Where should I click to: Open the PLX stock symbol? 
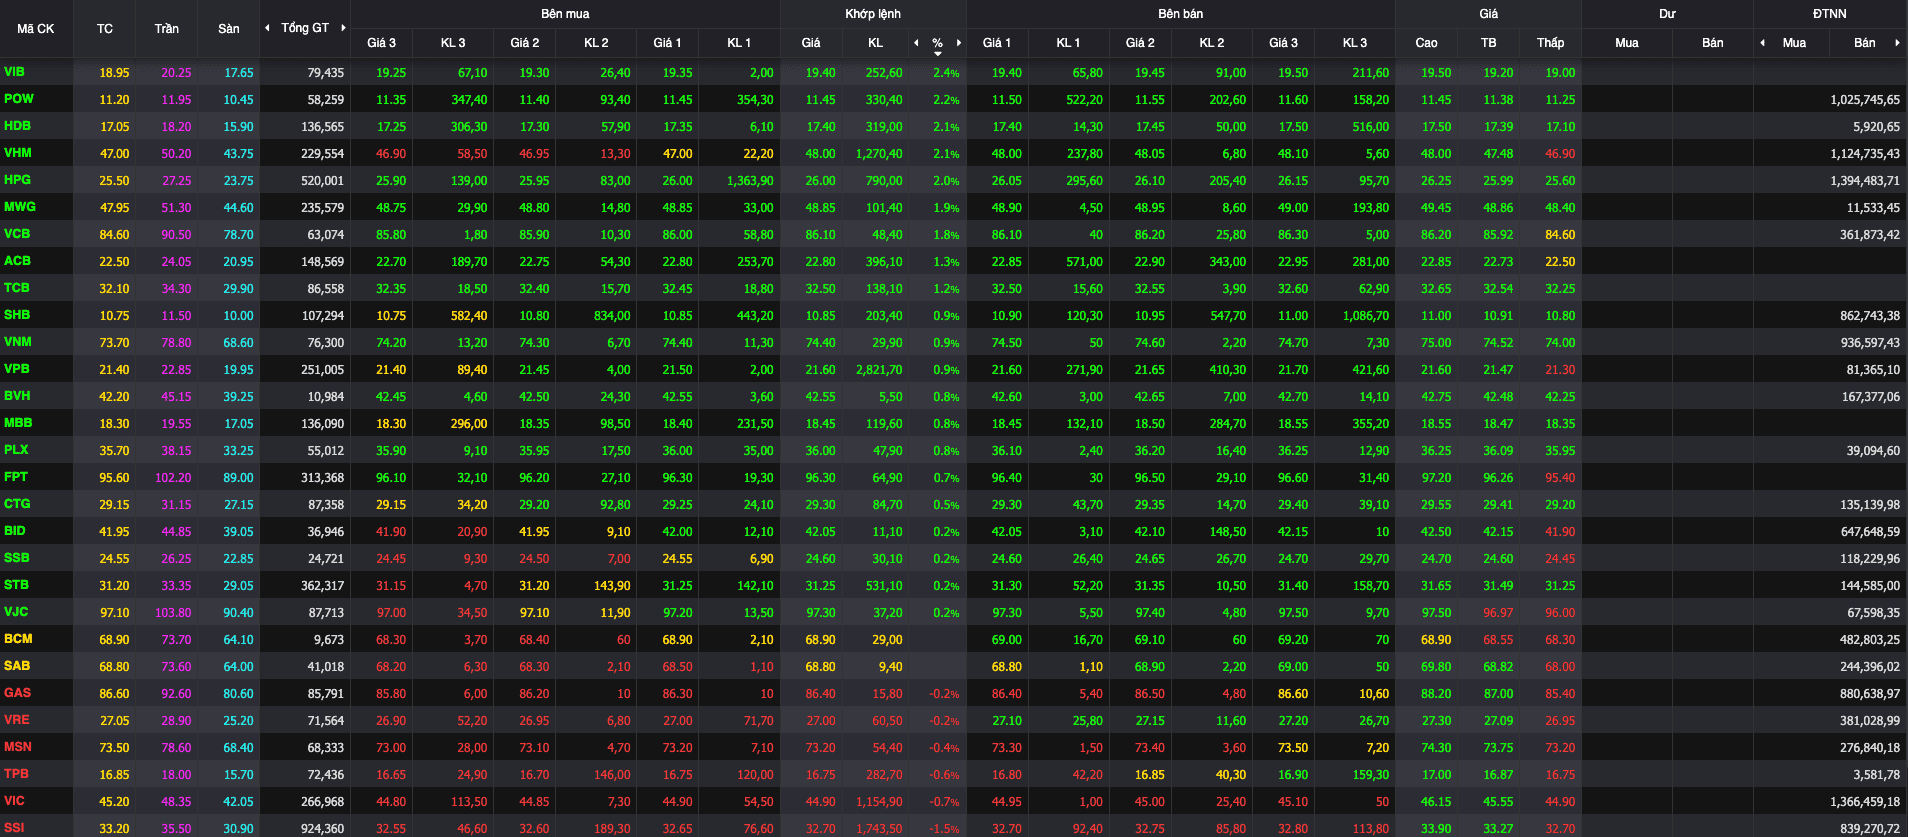tap(16, 450)
